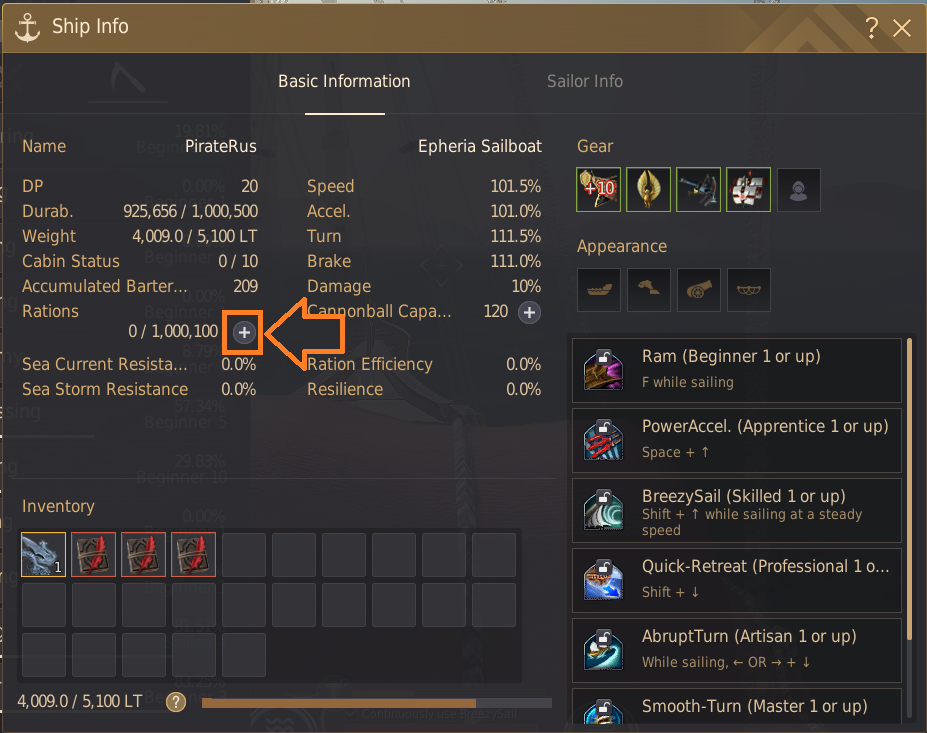Open the cannon gear slot icon
Screen dimensions: 927x733
click(698, 190)
